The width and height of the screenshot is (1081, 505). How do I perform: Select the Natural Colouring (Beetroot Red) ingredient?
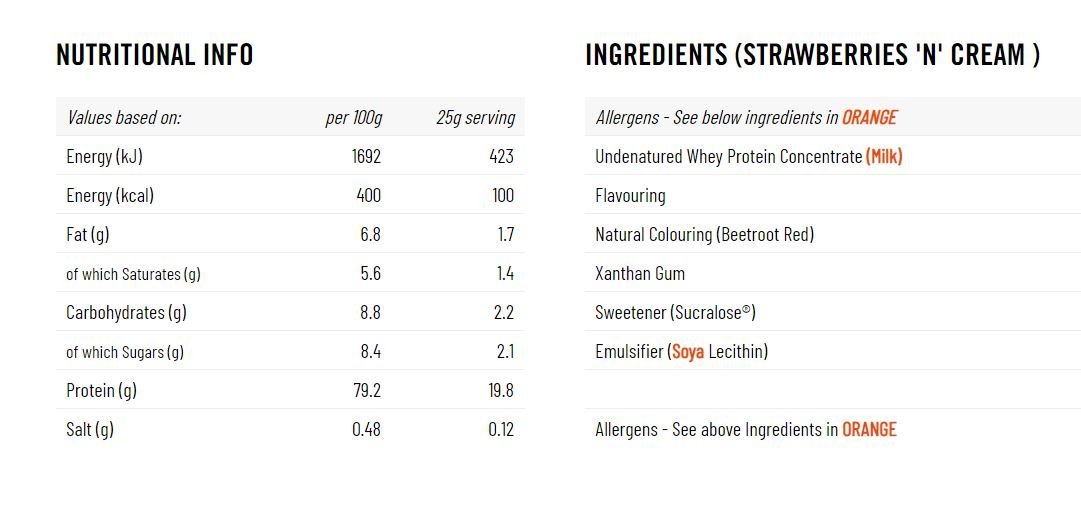[x=704, y=234]
